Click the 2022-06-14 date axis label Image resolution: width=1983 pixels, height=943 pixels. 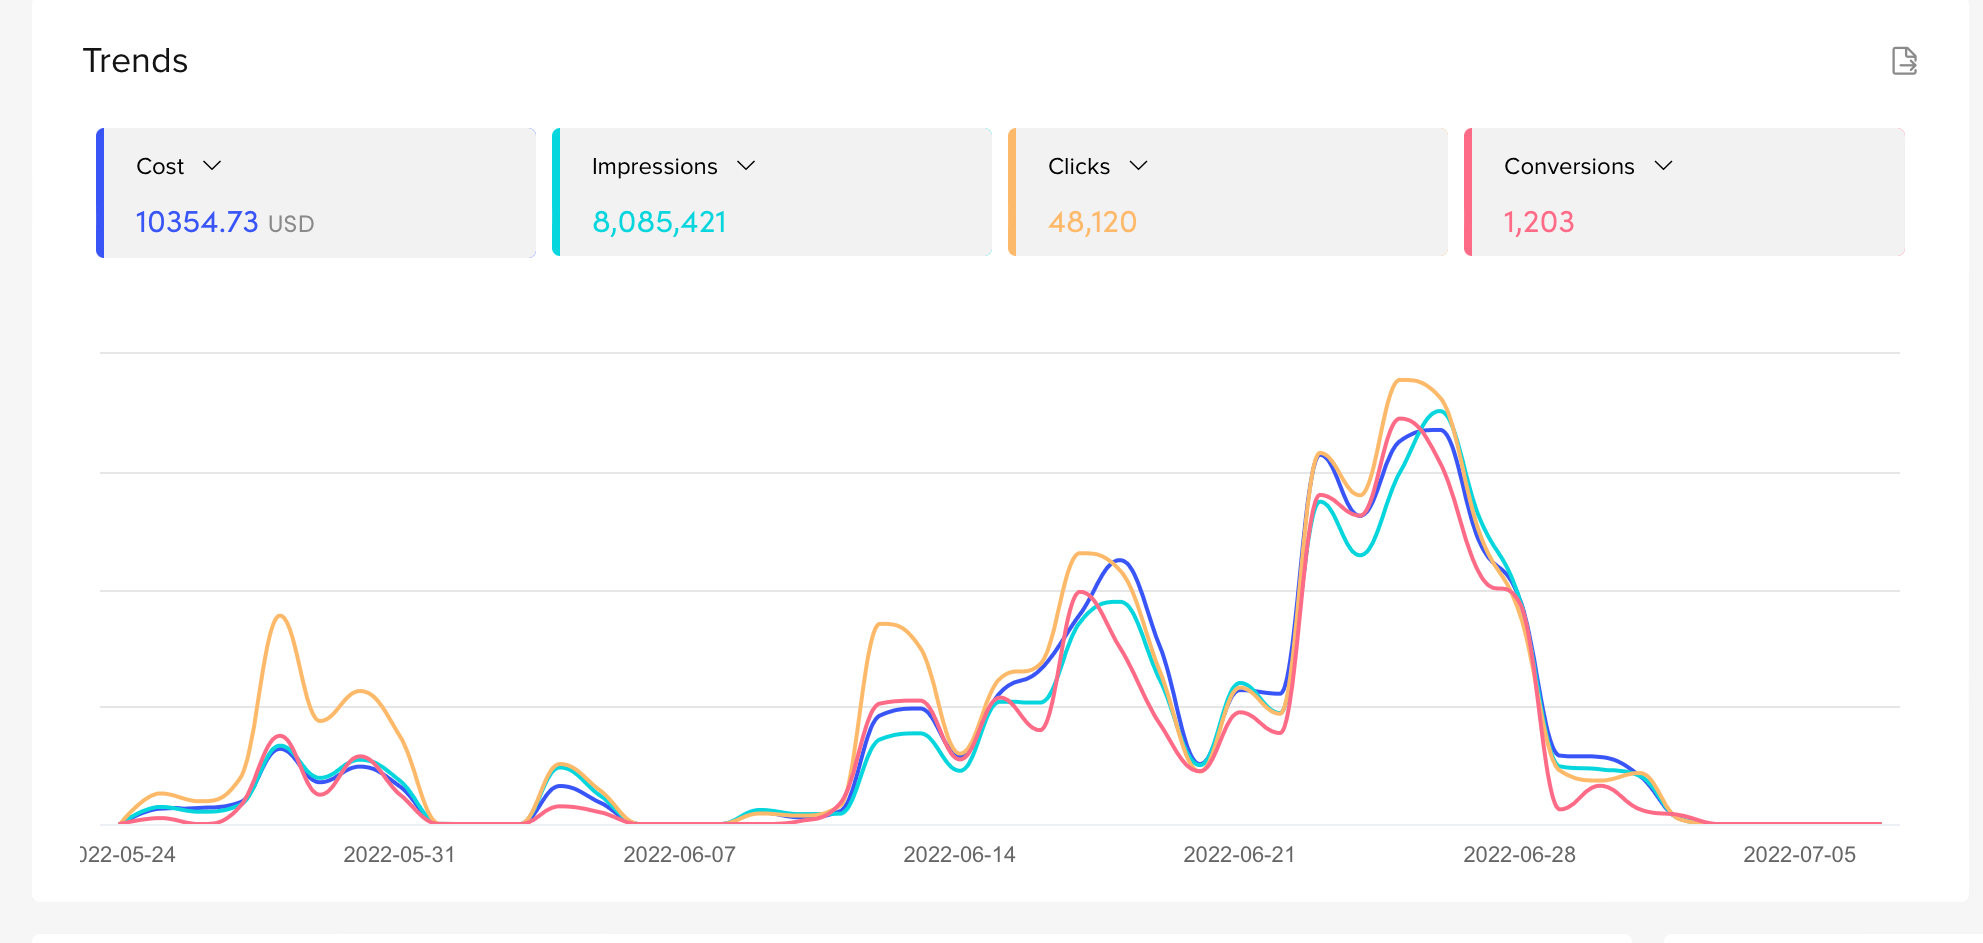(x=959, y=855)
